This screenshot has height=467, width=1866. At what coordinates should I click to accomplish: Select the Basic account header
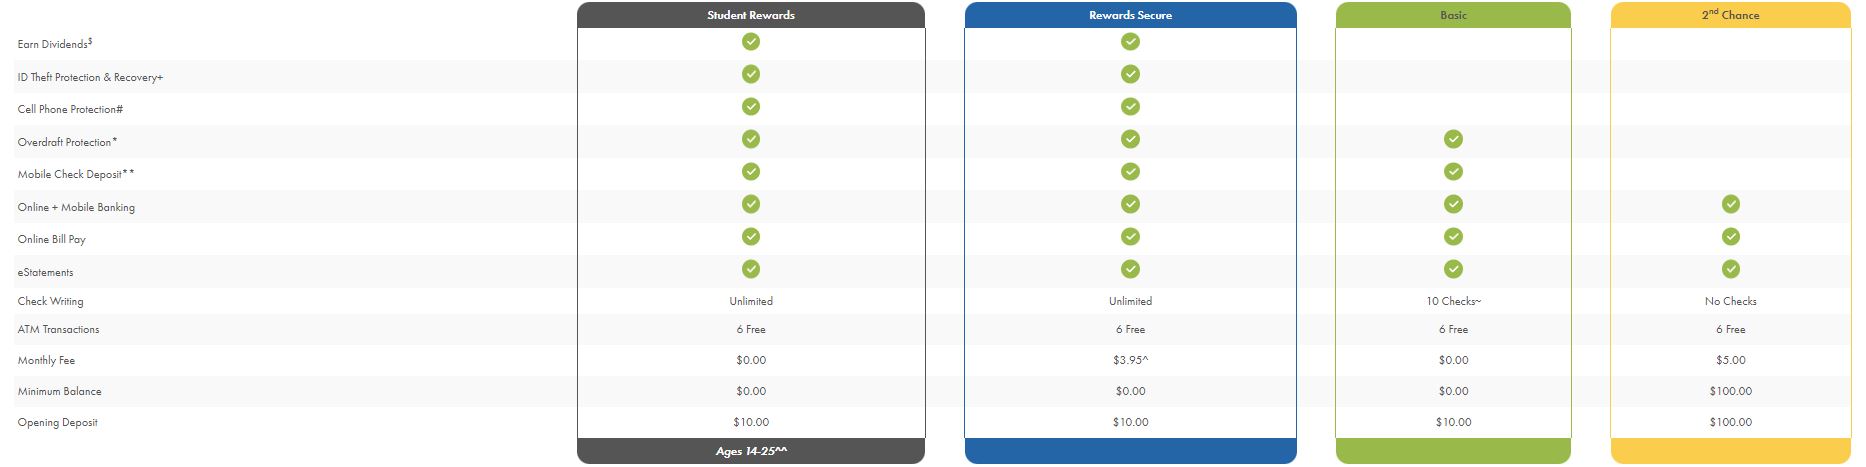1453,15
